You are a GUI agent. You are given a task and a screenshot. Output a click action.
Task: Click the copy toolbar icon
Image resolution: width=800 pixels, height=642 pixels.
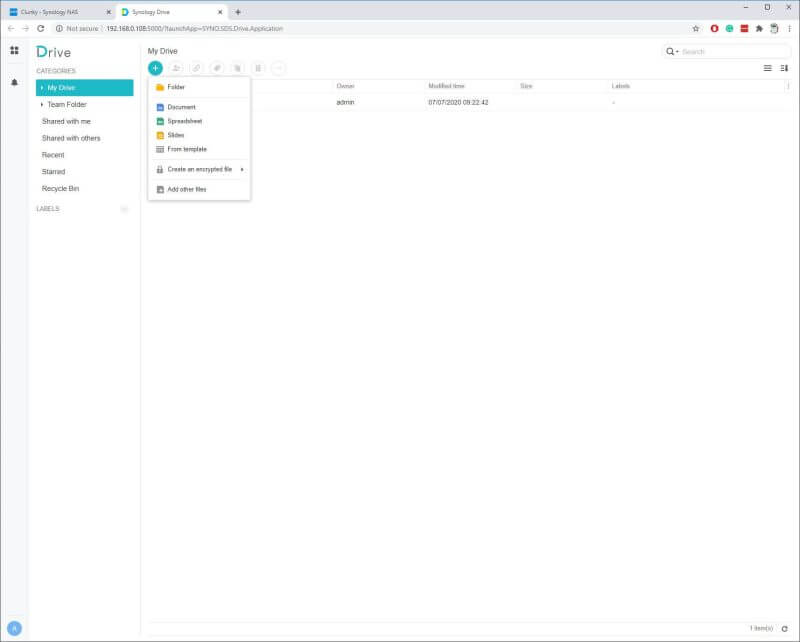(237, 68)
